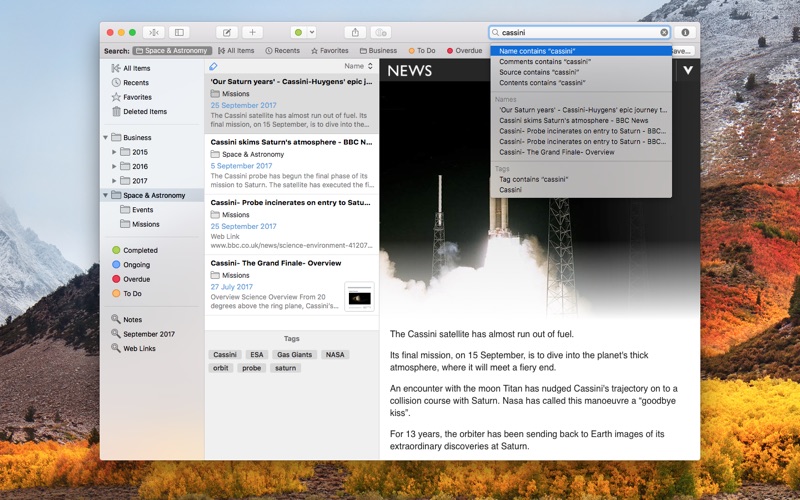Expand the 2017 folder
The width and height of the screenshot is (800, 500).
(114, 181)
